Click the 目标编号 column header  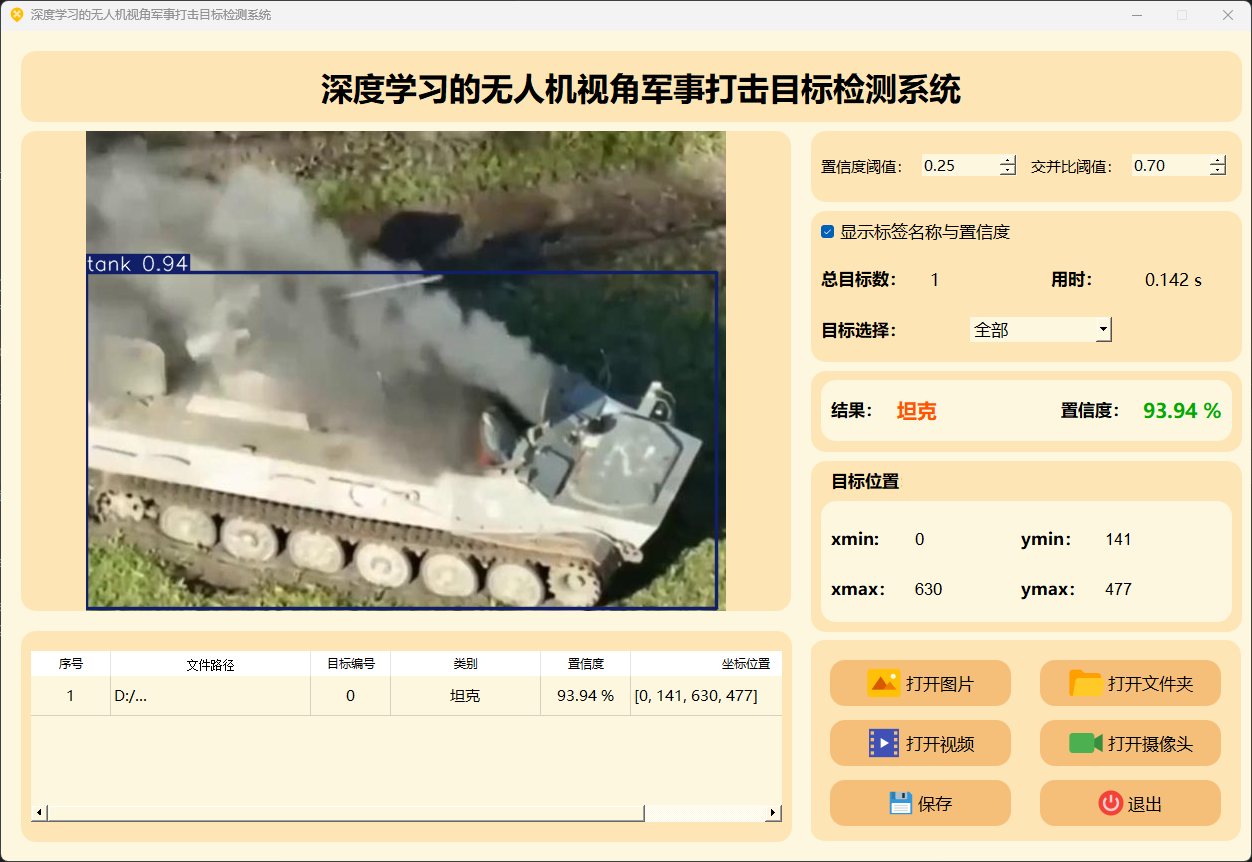(350, 664)
